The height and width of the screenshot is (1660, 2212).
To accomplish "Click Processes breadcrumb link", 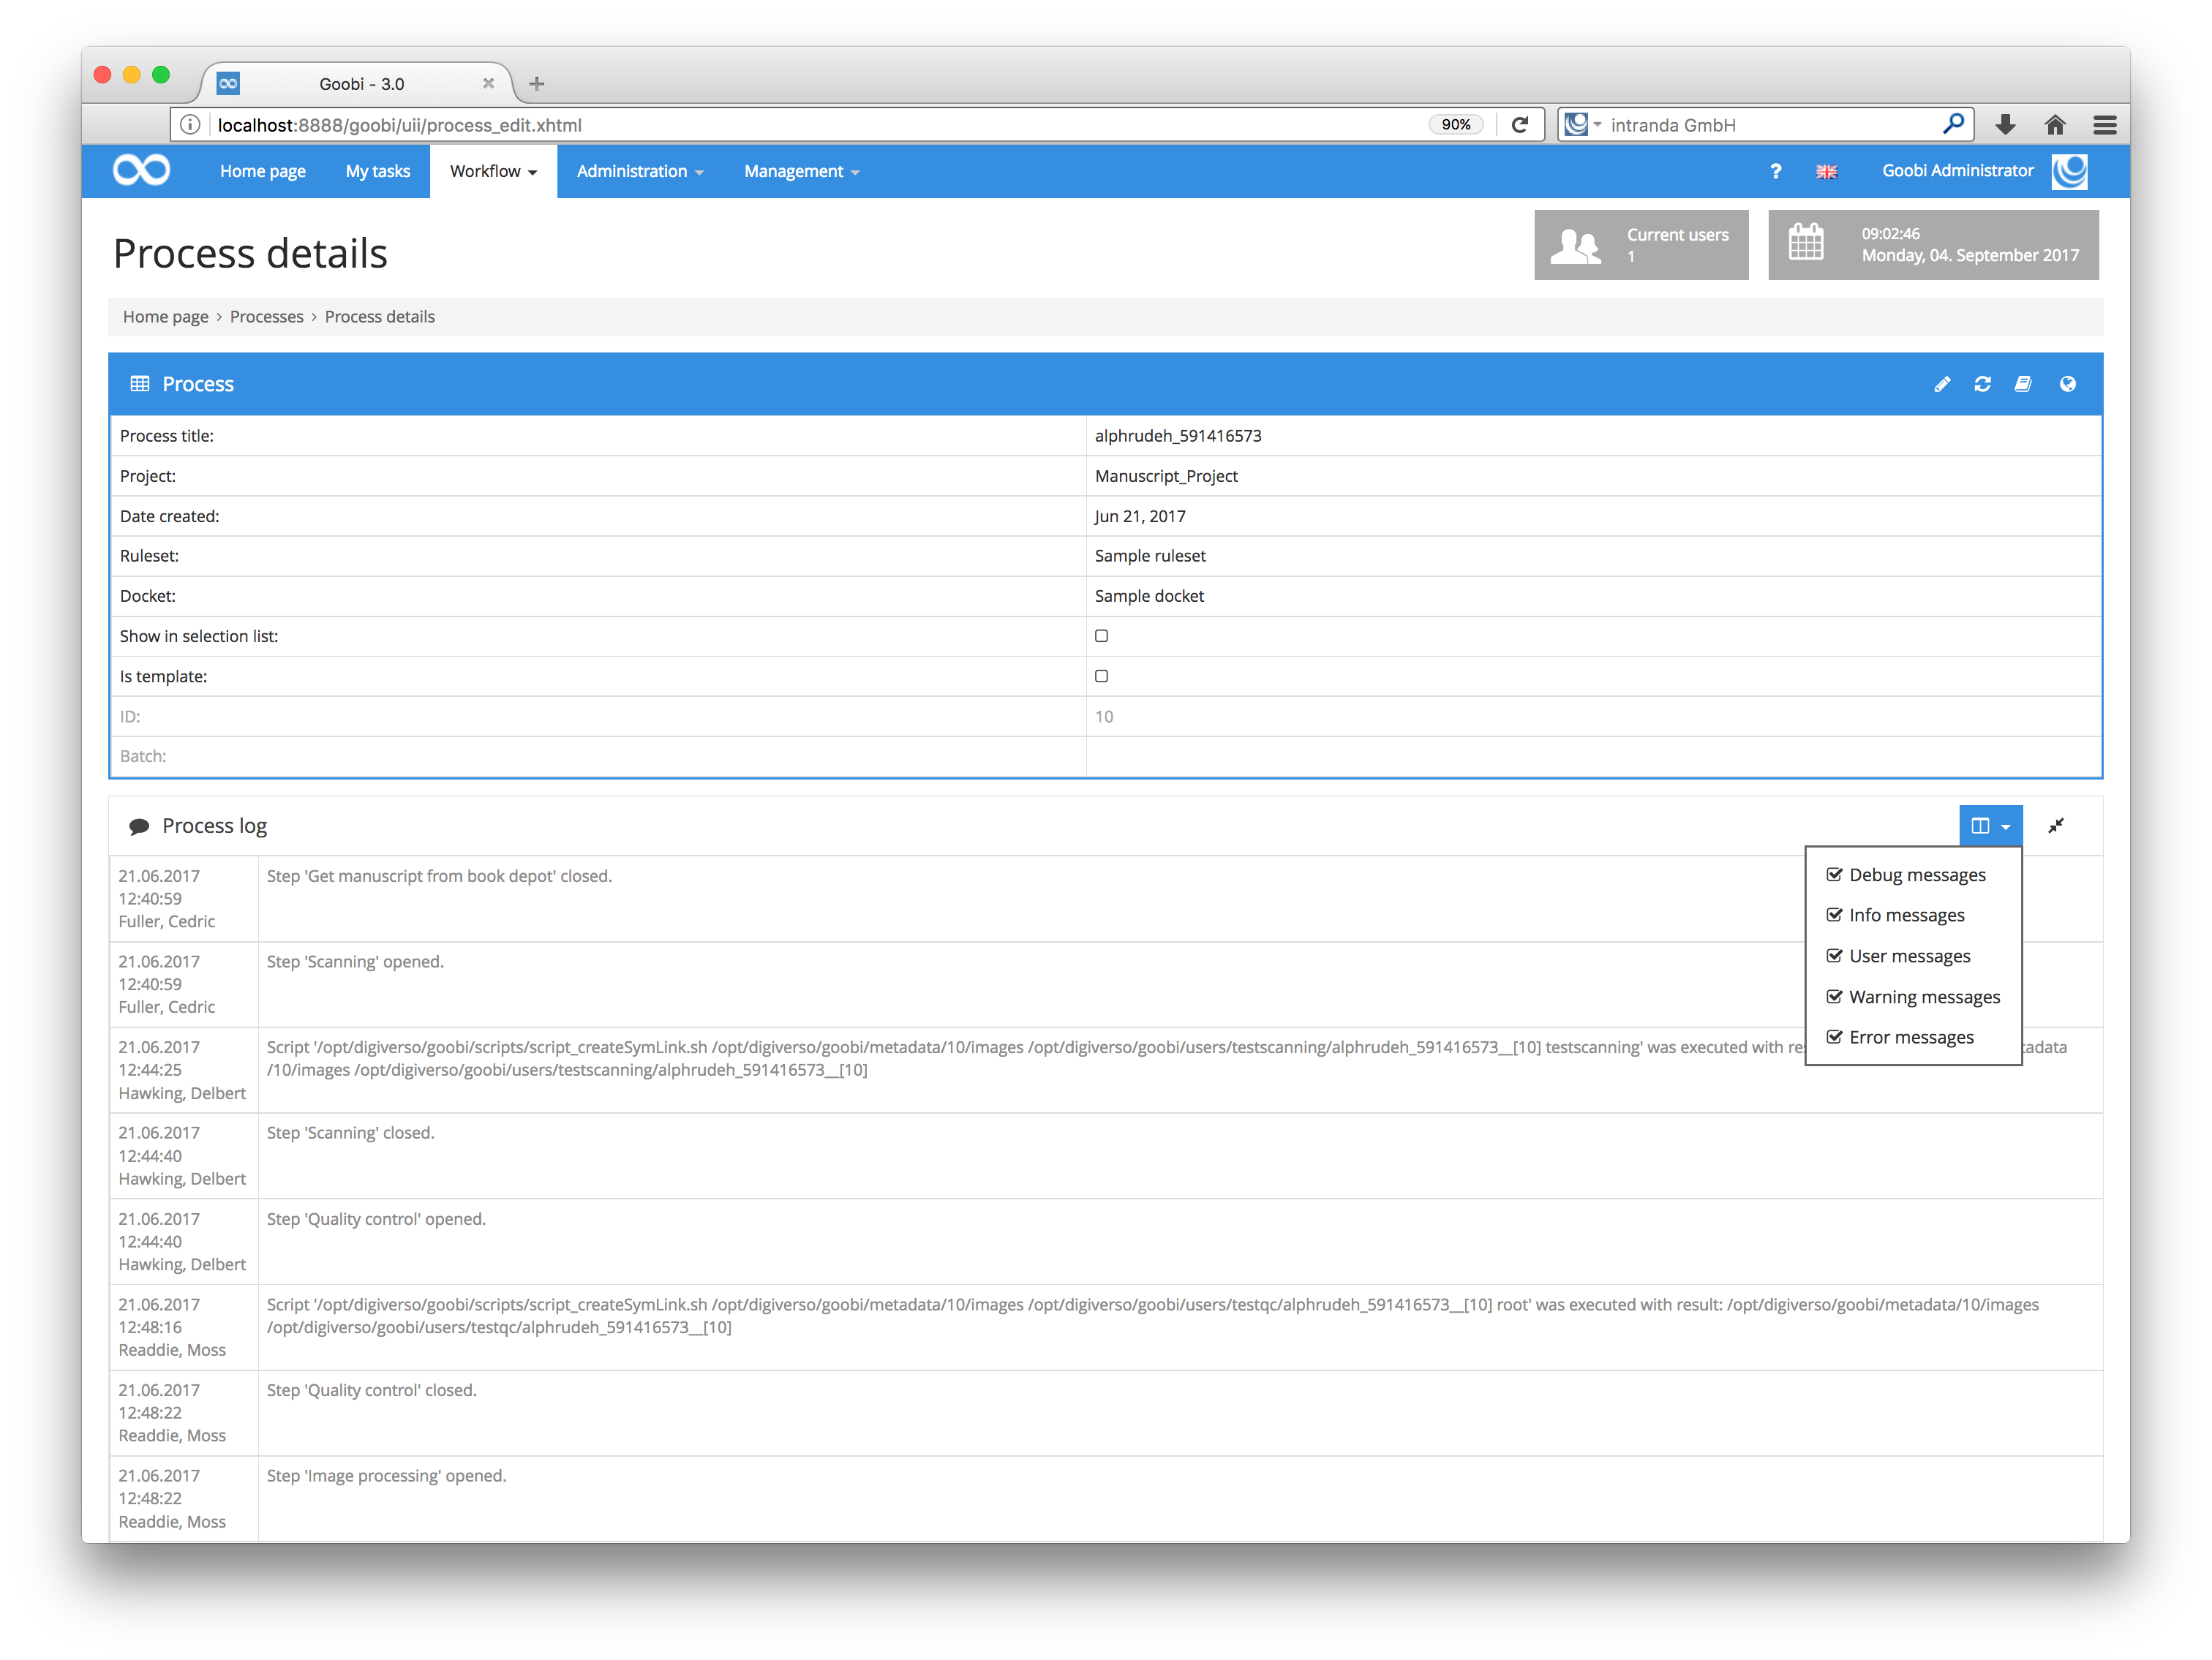I will pyautogui.click(x=266, y=317).
